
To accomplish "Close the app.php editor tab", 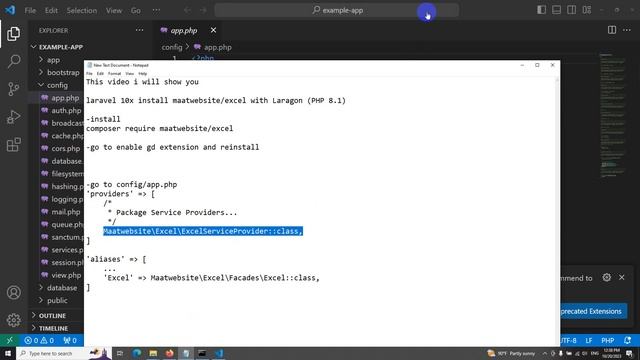I will point(213,30).
